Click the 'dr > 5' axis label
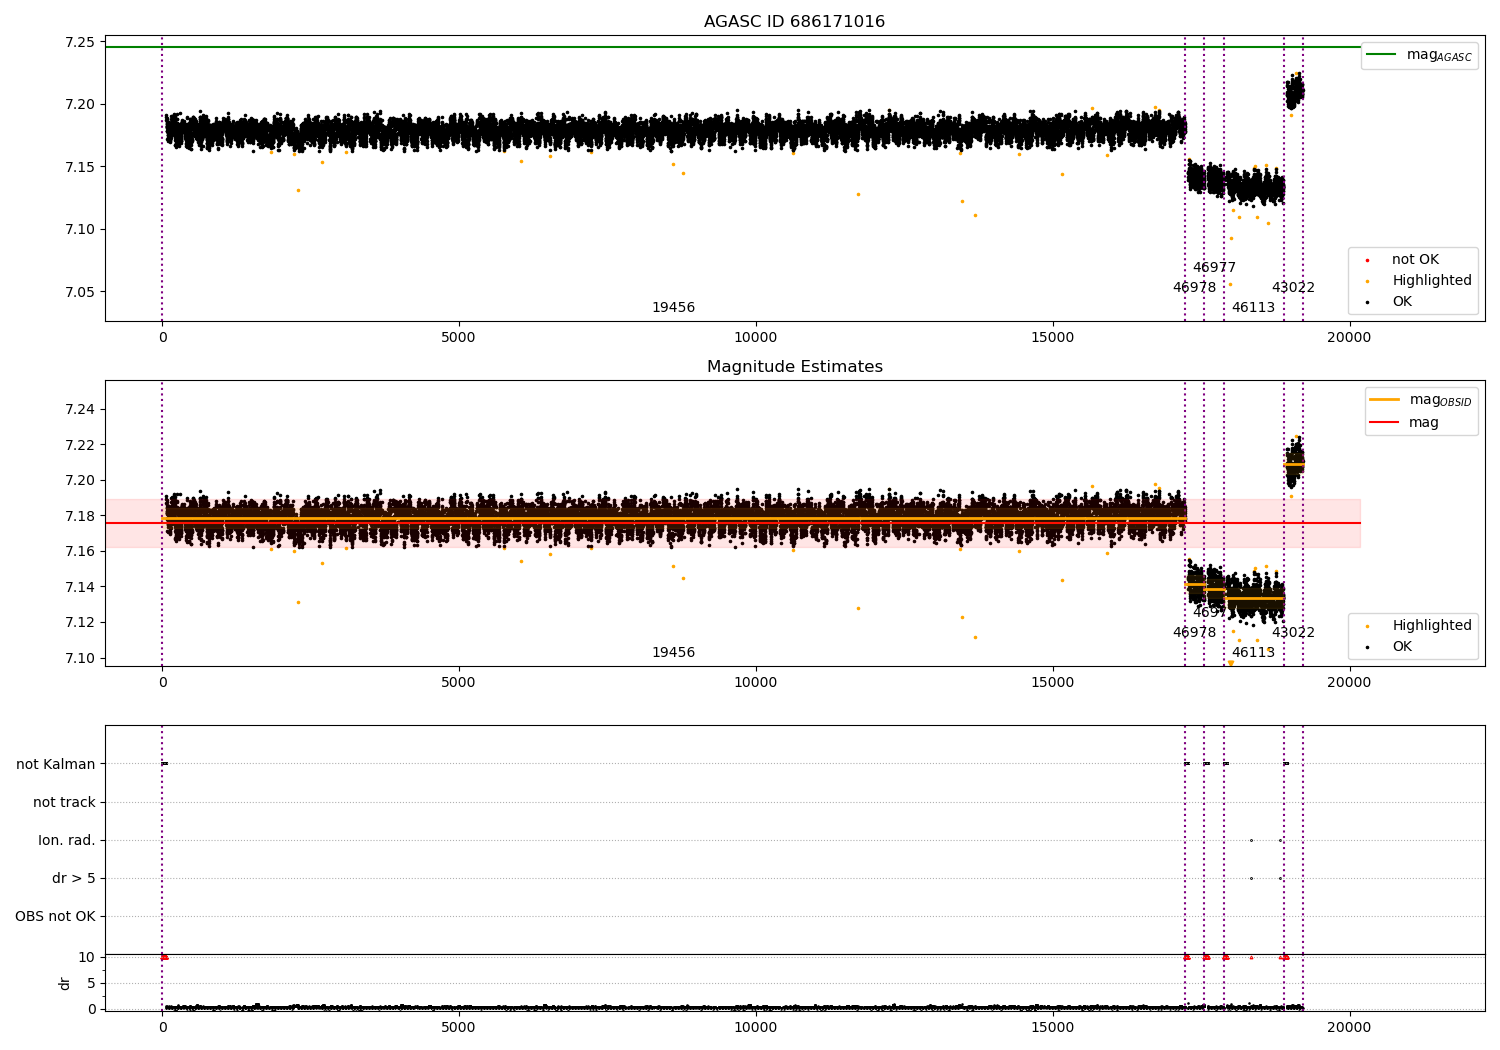 point(74,878)
